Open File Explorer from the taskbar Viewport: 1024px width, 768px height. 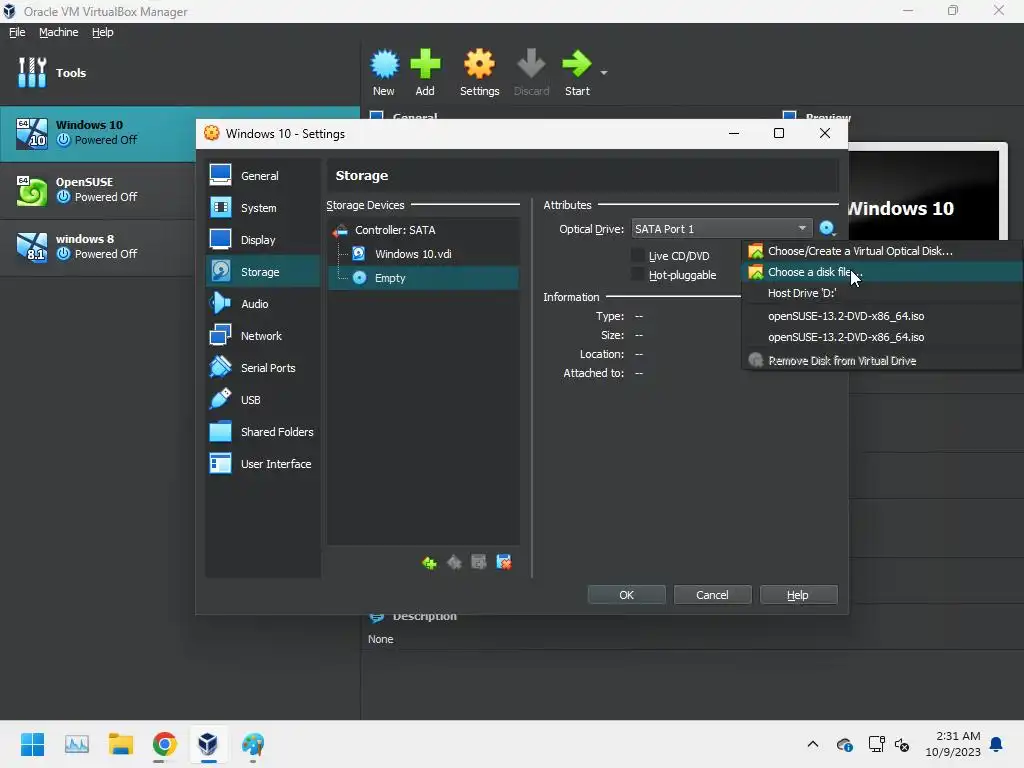(121, 744)
